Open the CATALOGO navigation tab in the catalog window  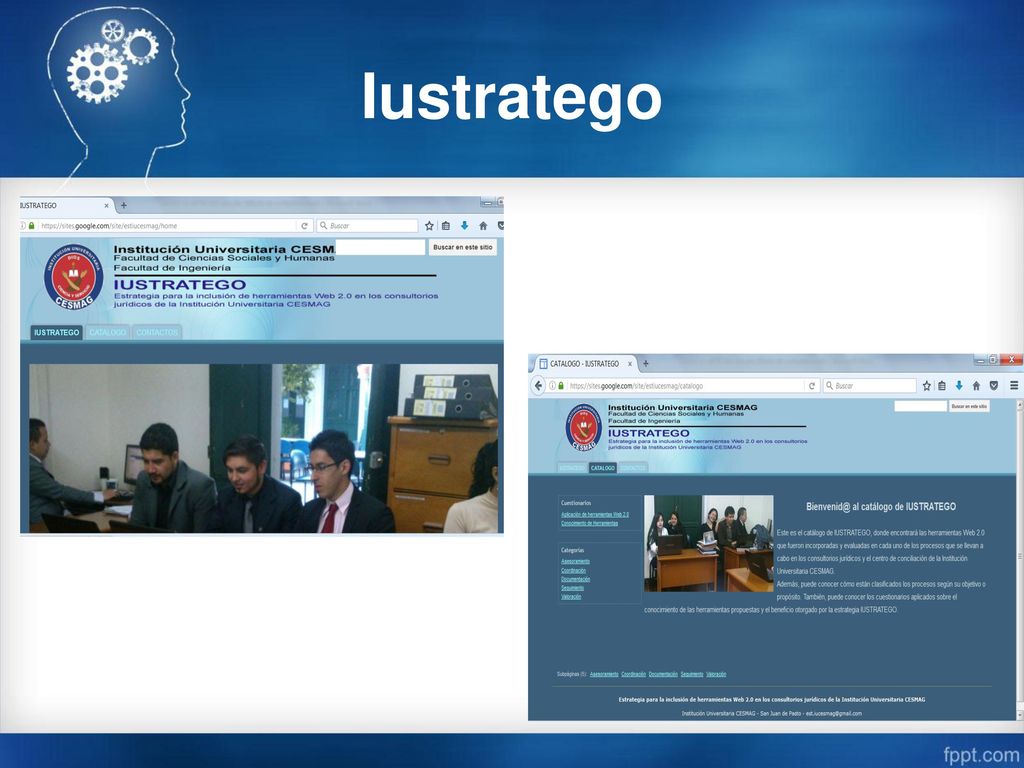pos(602,468)
